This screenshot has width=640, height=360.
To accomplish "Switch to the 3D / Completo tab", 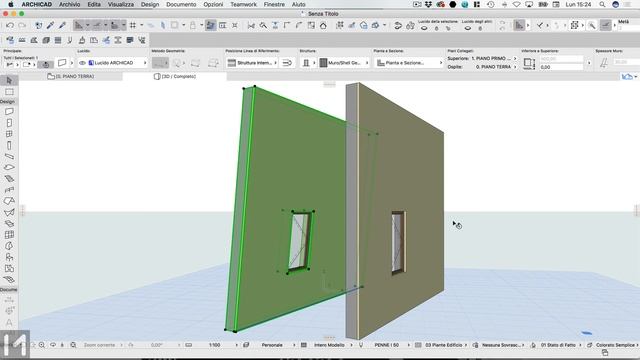I will (x=175, y=76).
